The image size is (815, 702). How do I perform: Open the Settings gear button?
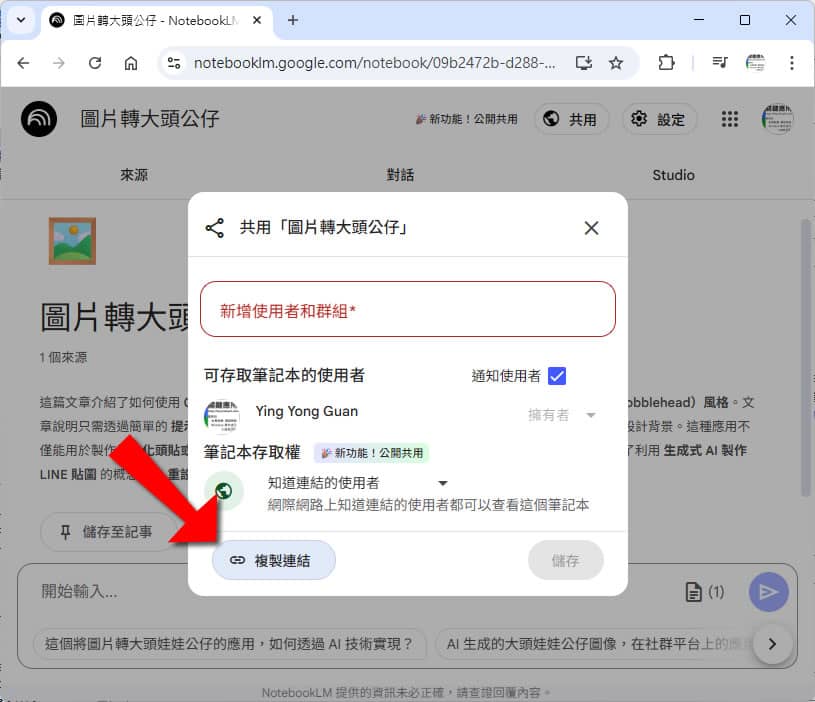click(659, 119)
